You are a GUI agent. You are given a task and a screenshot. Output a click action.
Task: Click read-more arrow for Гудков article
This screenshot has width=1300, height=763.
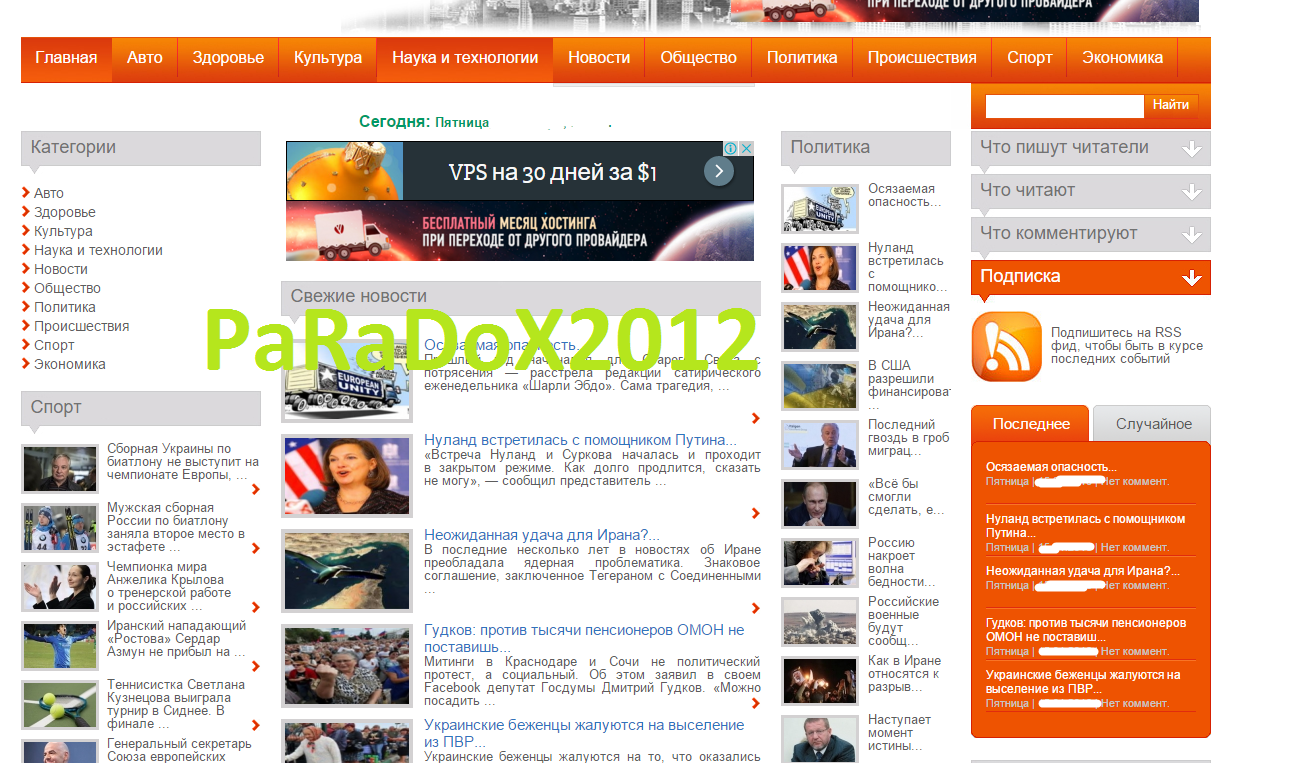click(x=755, y=703)
